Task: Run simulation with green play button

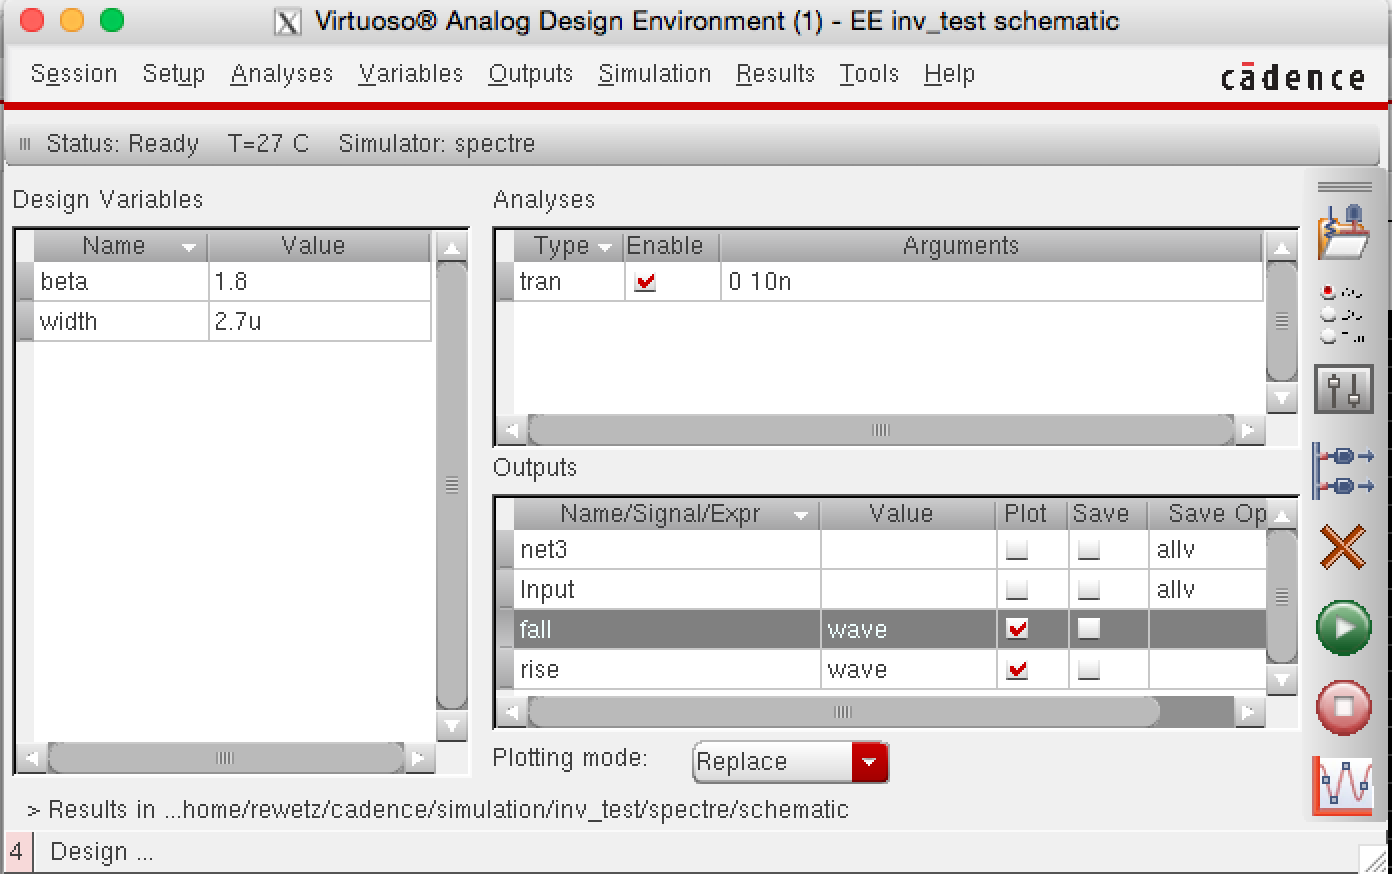Action: coord(1343,628)
